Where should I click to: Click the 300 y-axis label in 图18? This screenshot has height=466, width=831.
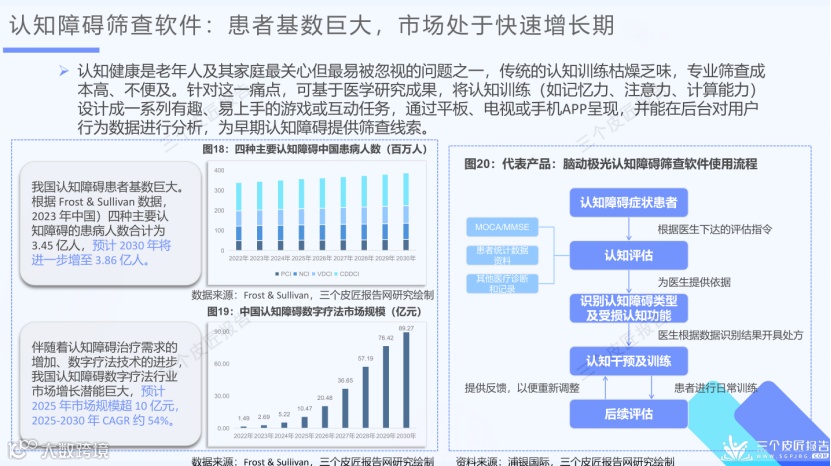coord(219,190)
